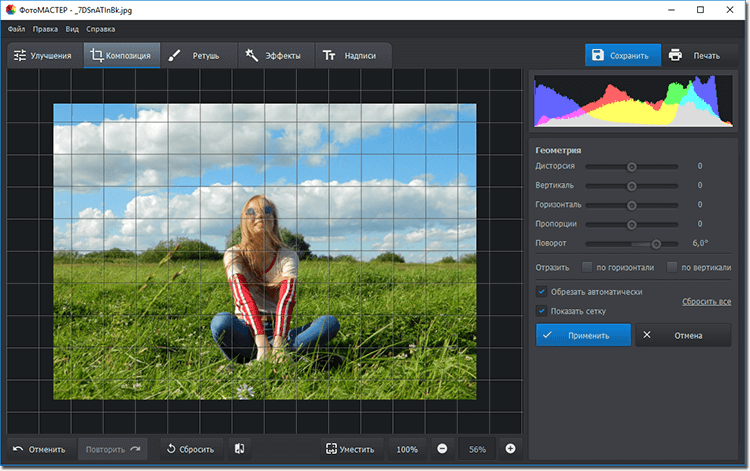The height and width of the screenshot is (471, 750).
Task: Click the Геометрия section heading
Action: (x=558, y=150)
